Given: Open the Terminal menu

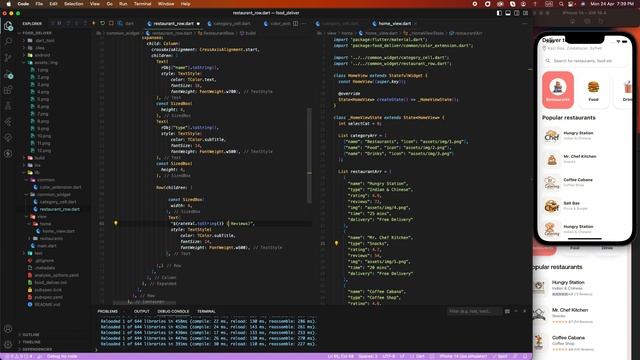Looking at the screenshot, I should click(142, 4).
